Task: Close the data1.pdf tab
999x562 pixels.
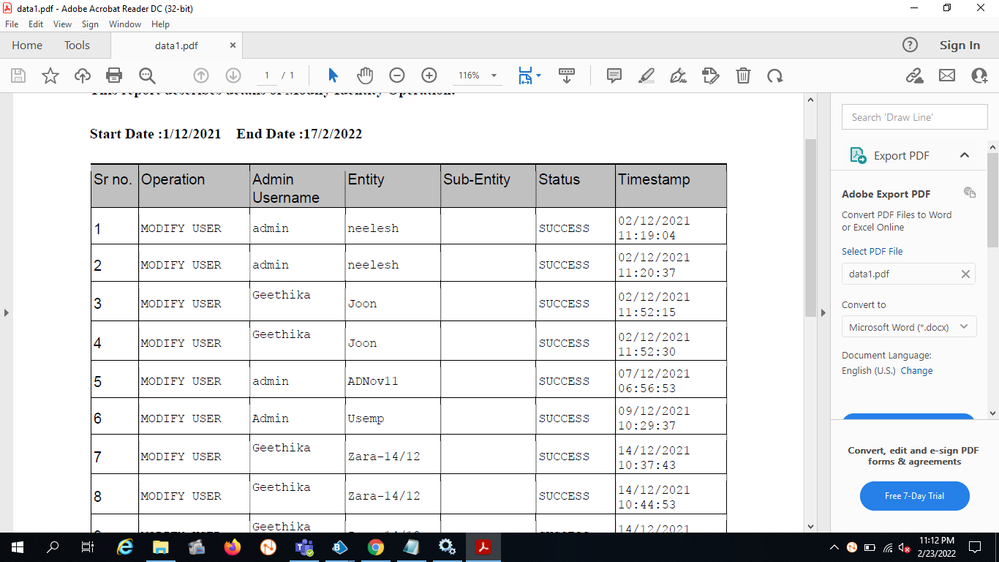Action: [x=233, y=45]
